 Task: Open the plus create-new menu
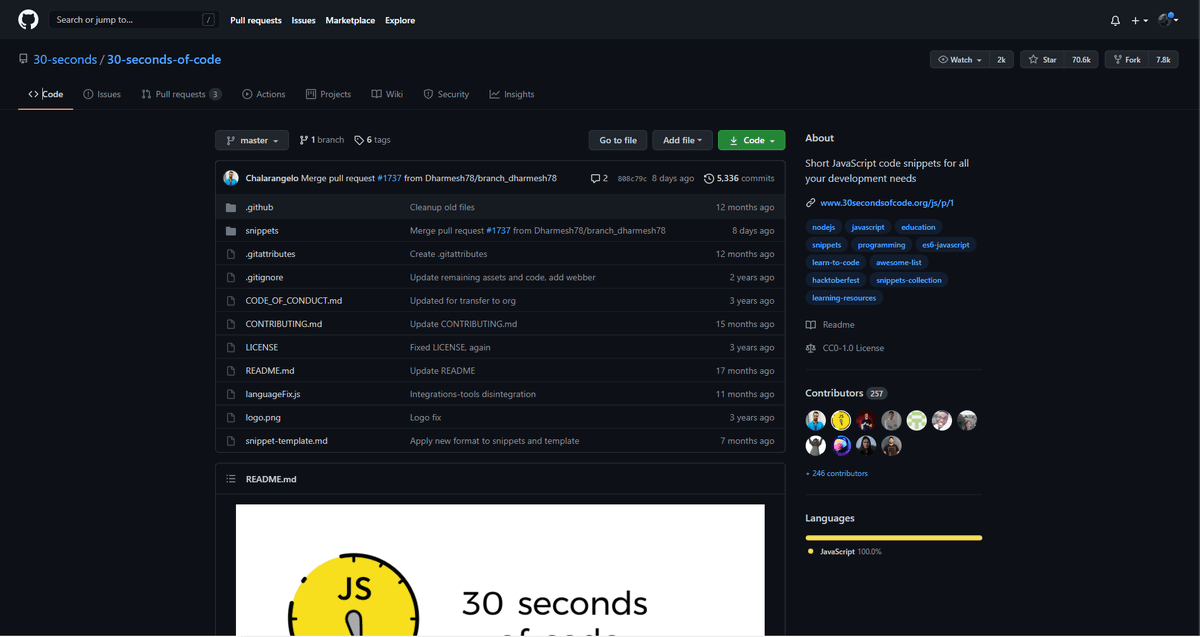pyautogui.click(x=1139, y=20)
